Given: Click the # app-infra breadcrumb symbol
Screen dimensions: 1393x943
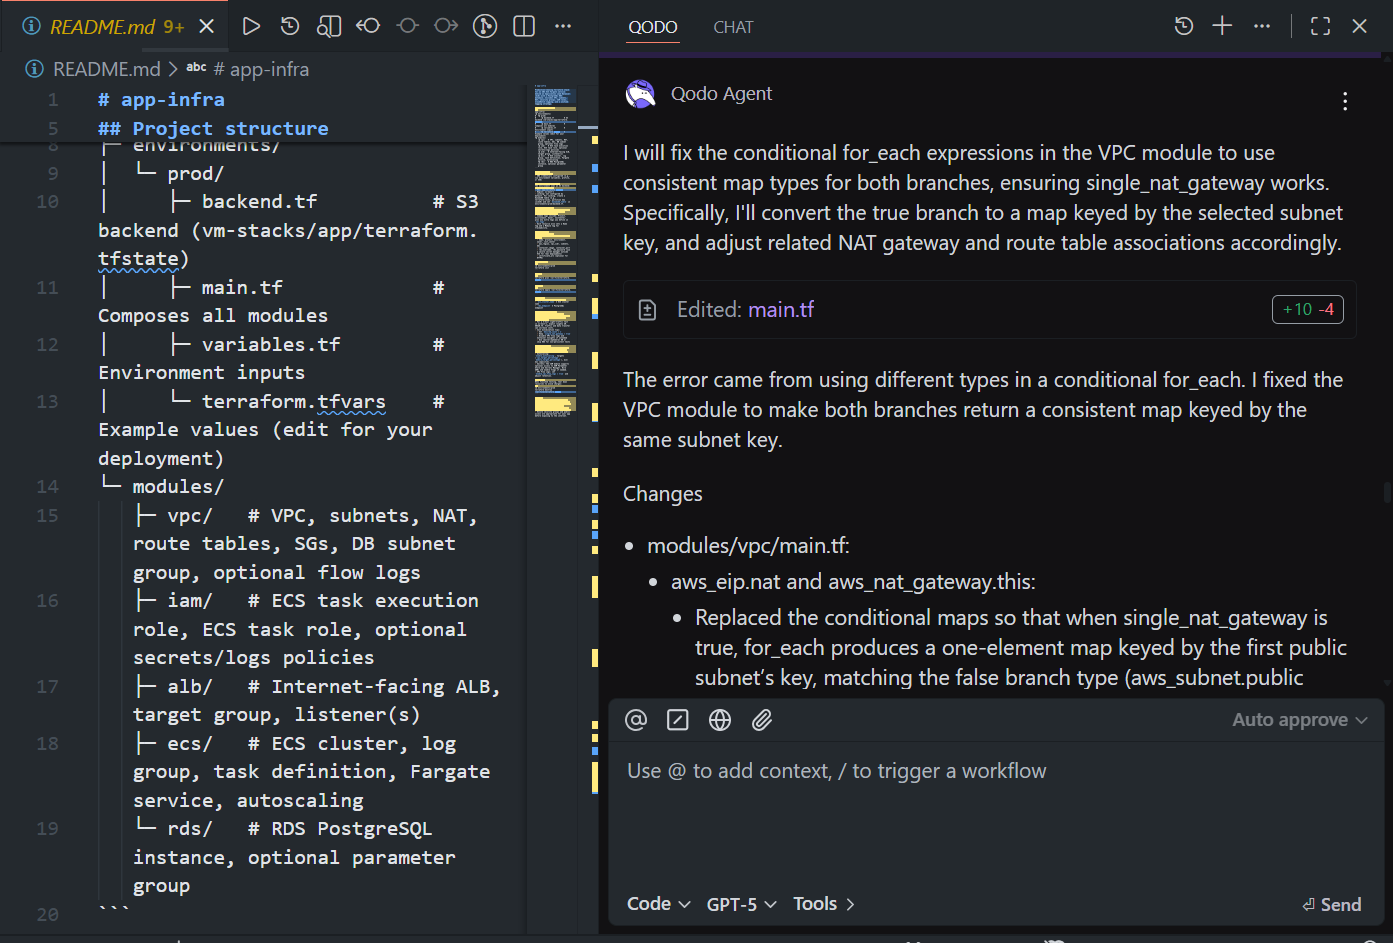Looking at the screenshot, I should pos(260,69).
